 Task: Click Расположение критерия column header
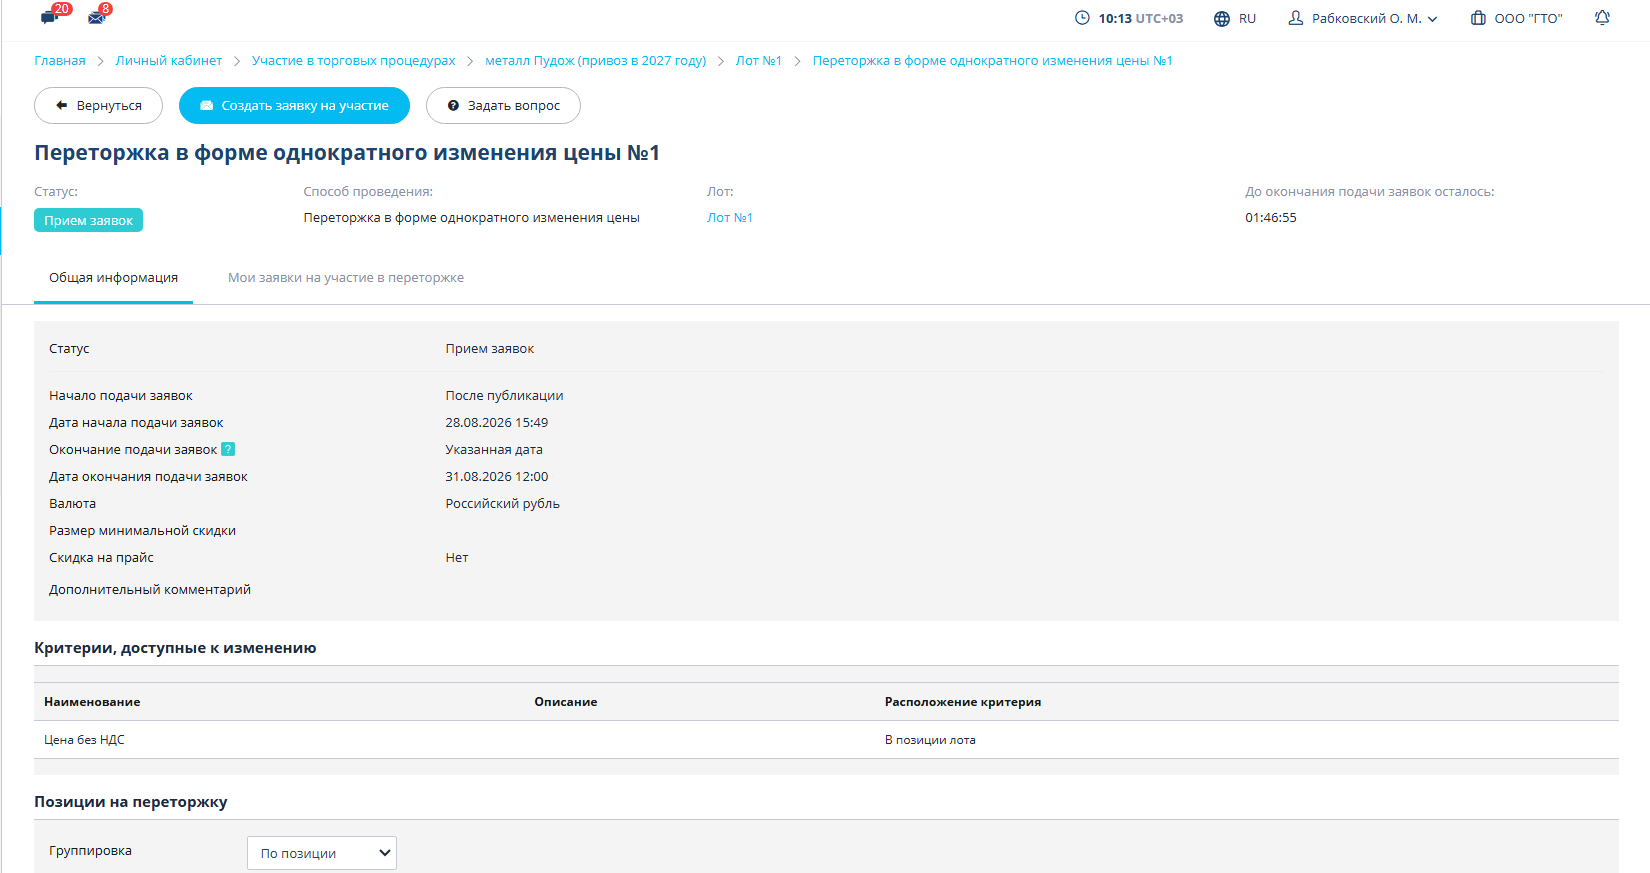coord(963,702)
